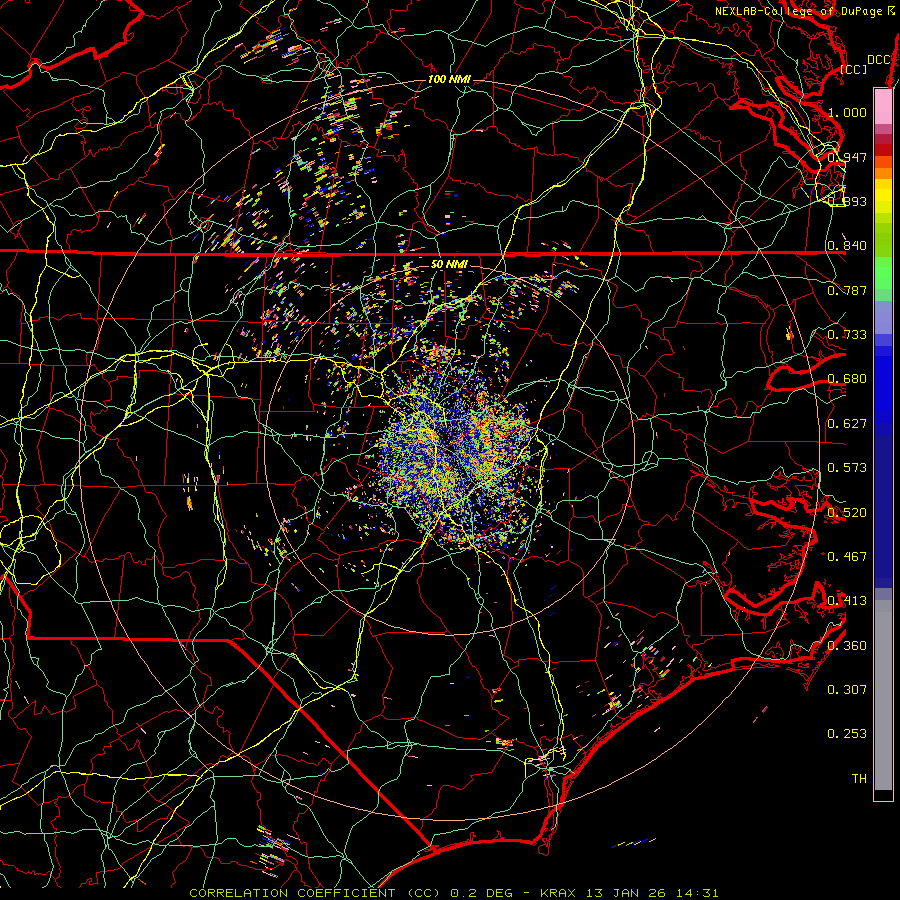This screenshot has height=900, width=900.
Task: Click the 1.000 scale value
Action: [847, 112]
